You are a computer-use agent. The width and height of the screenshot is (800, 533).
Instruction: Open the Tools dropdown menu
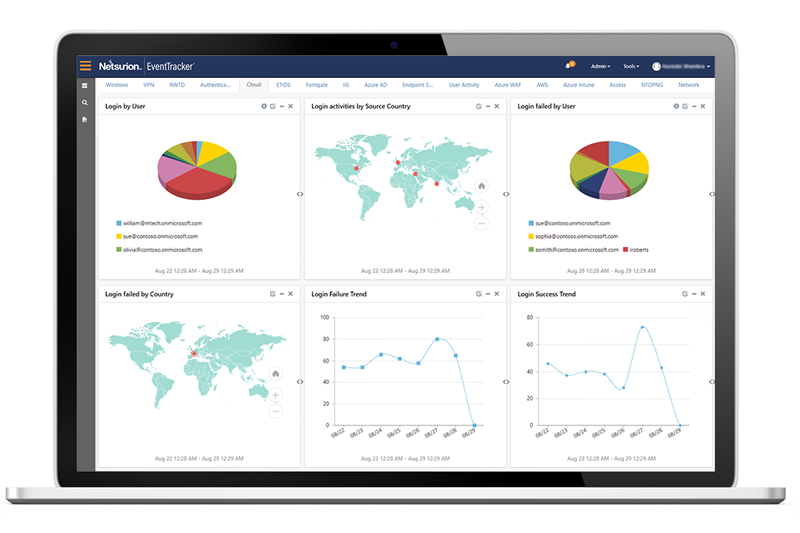[631, 66]
